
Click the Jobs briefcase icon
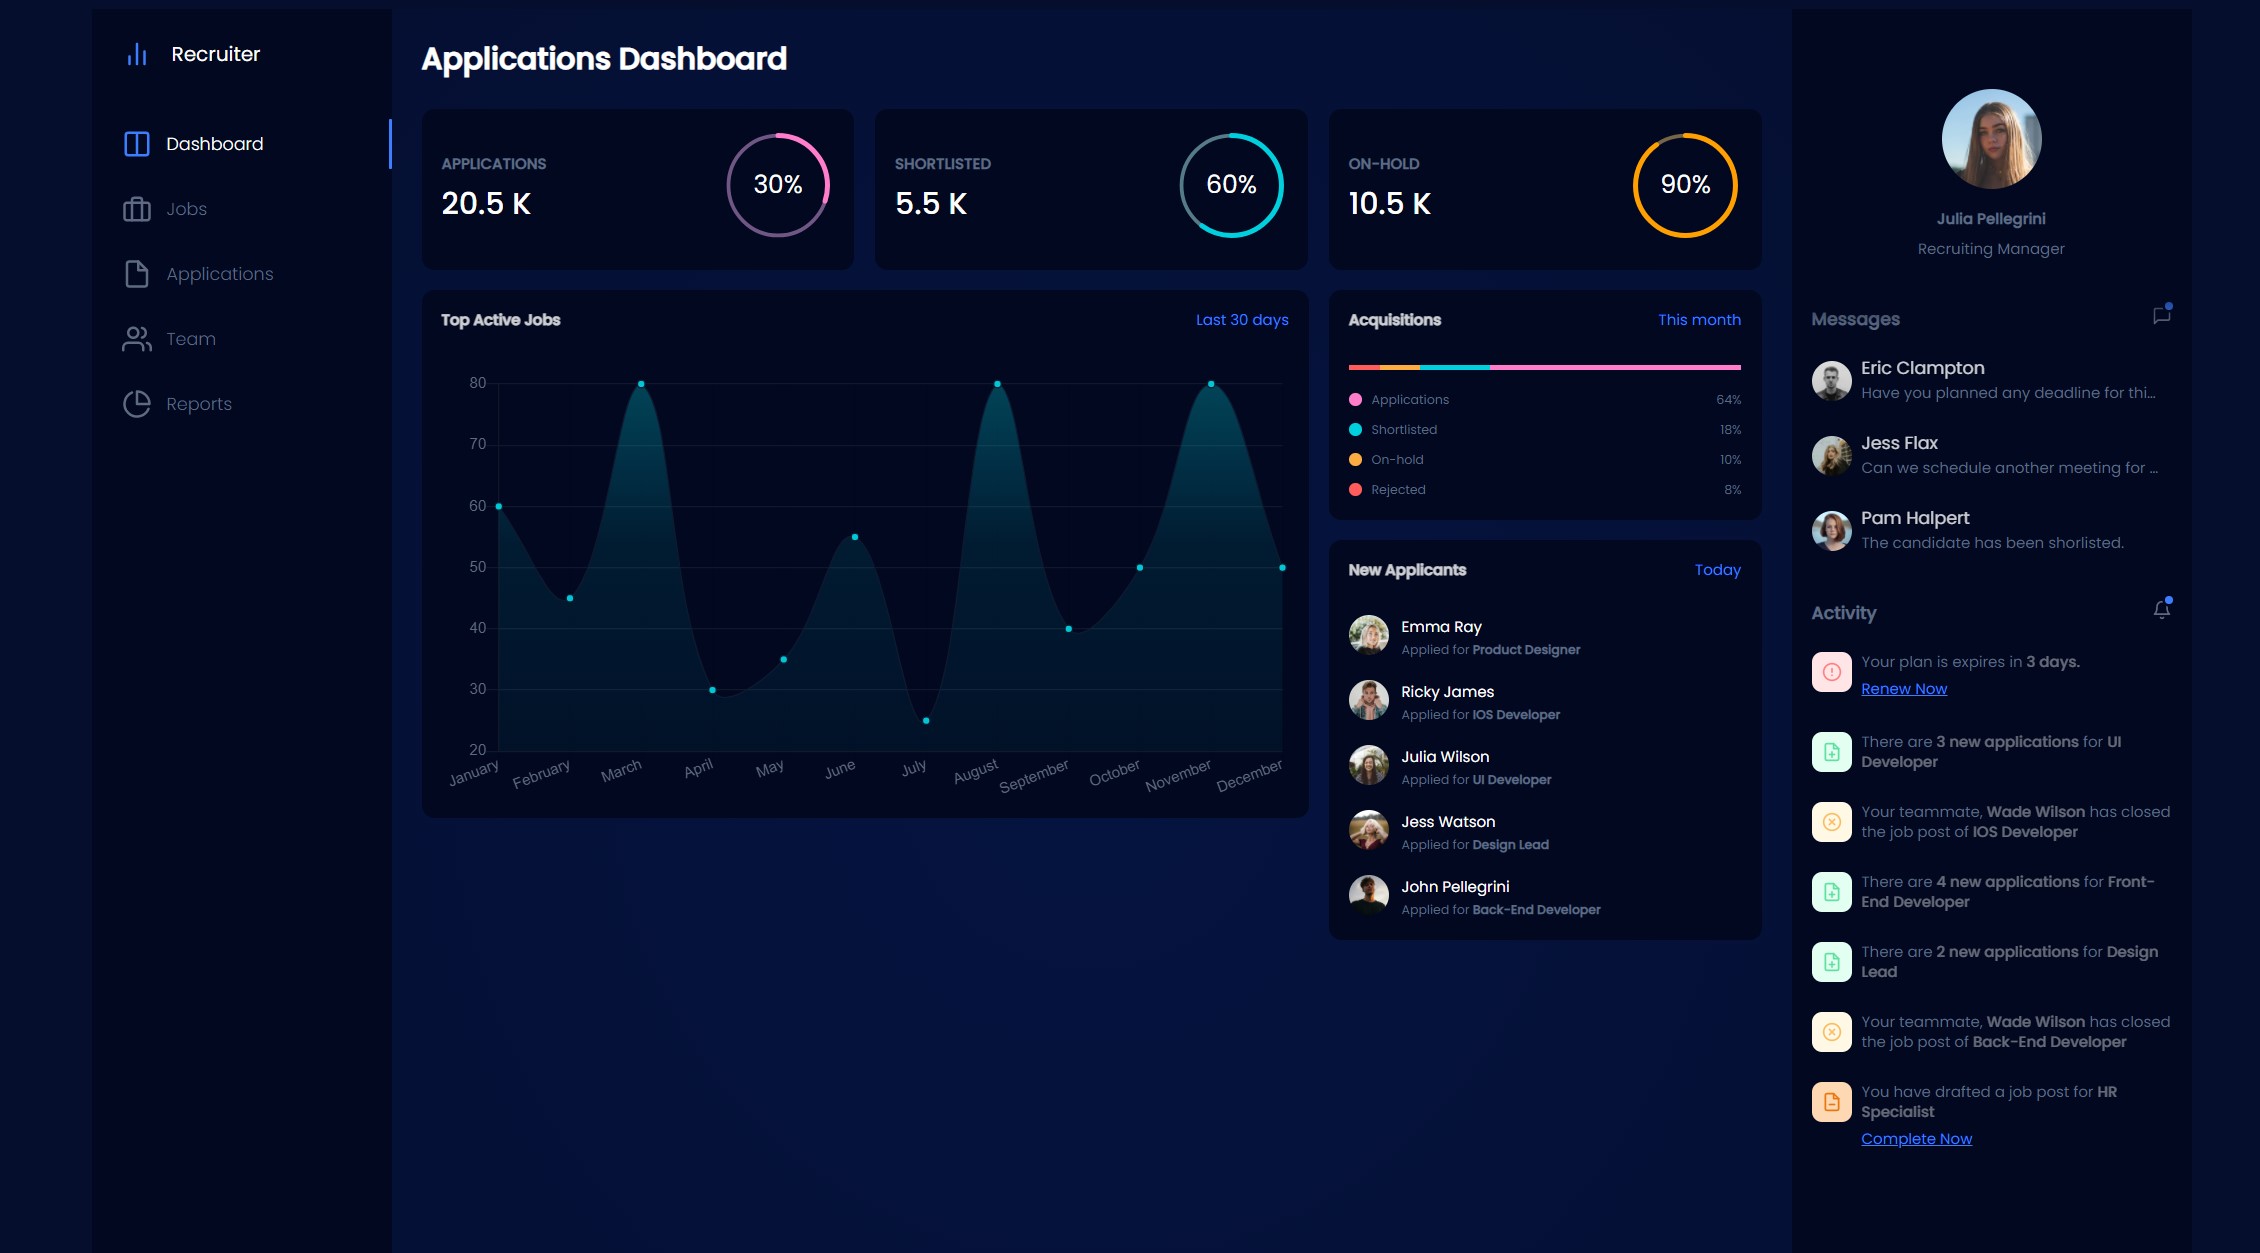(137, 209)
